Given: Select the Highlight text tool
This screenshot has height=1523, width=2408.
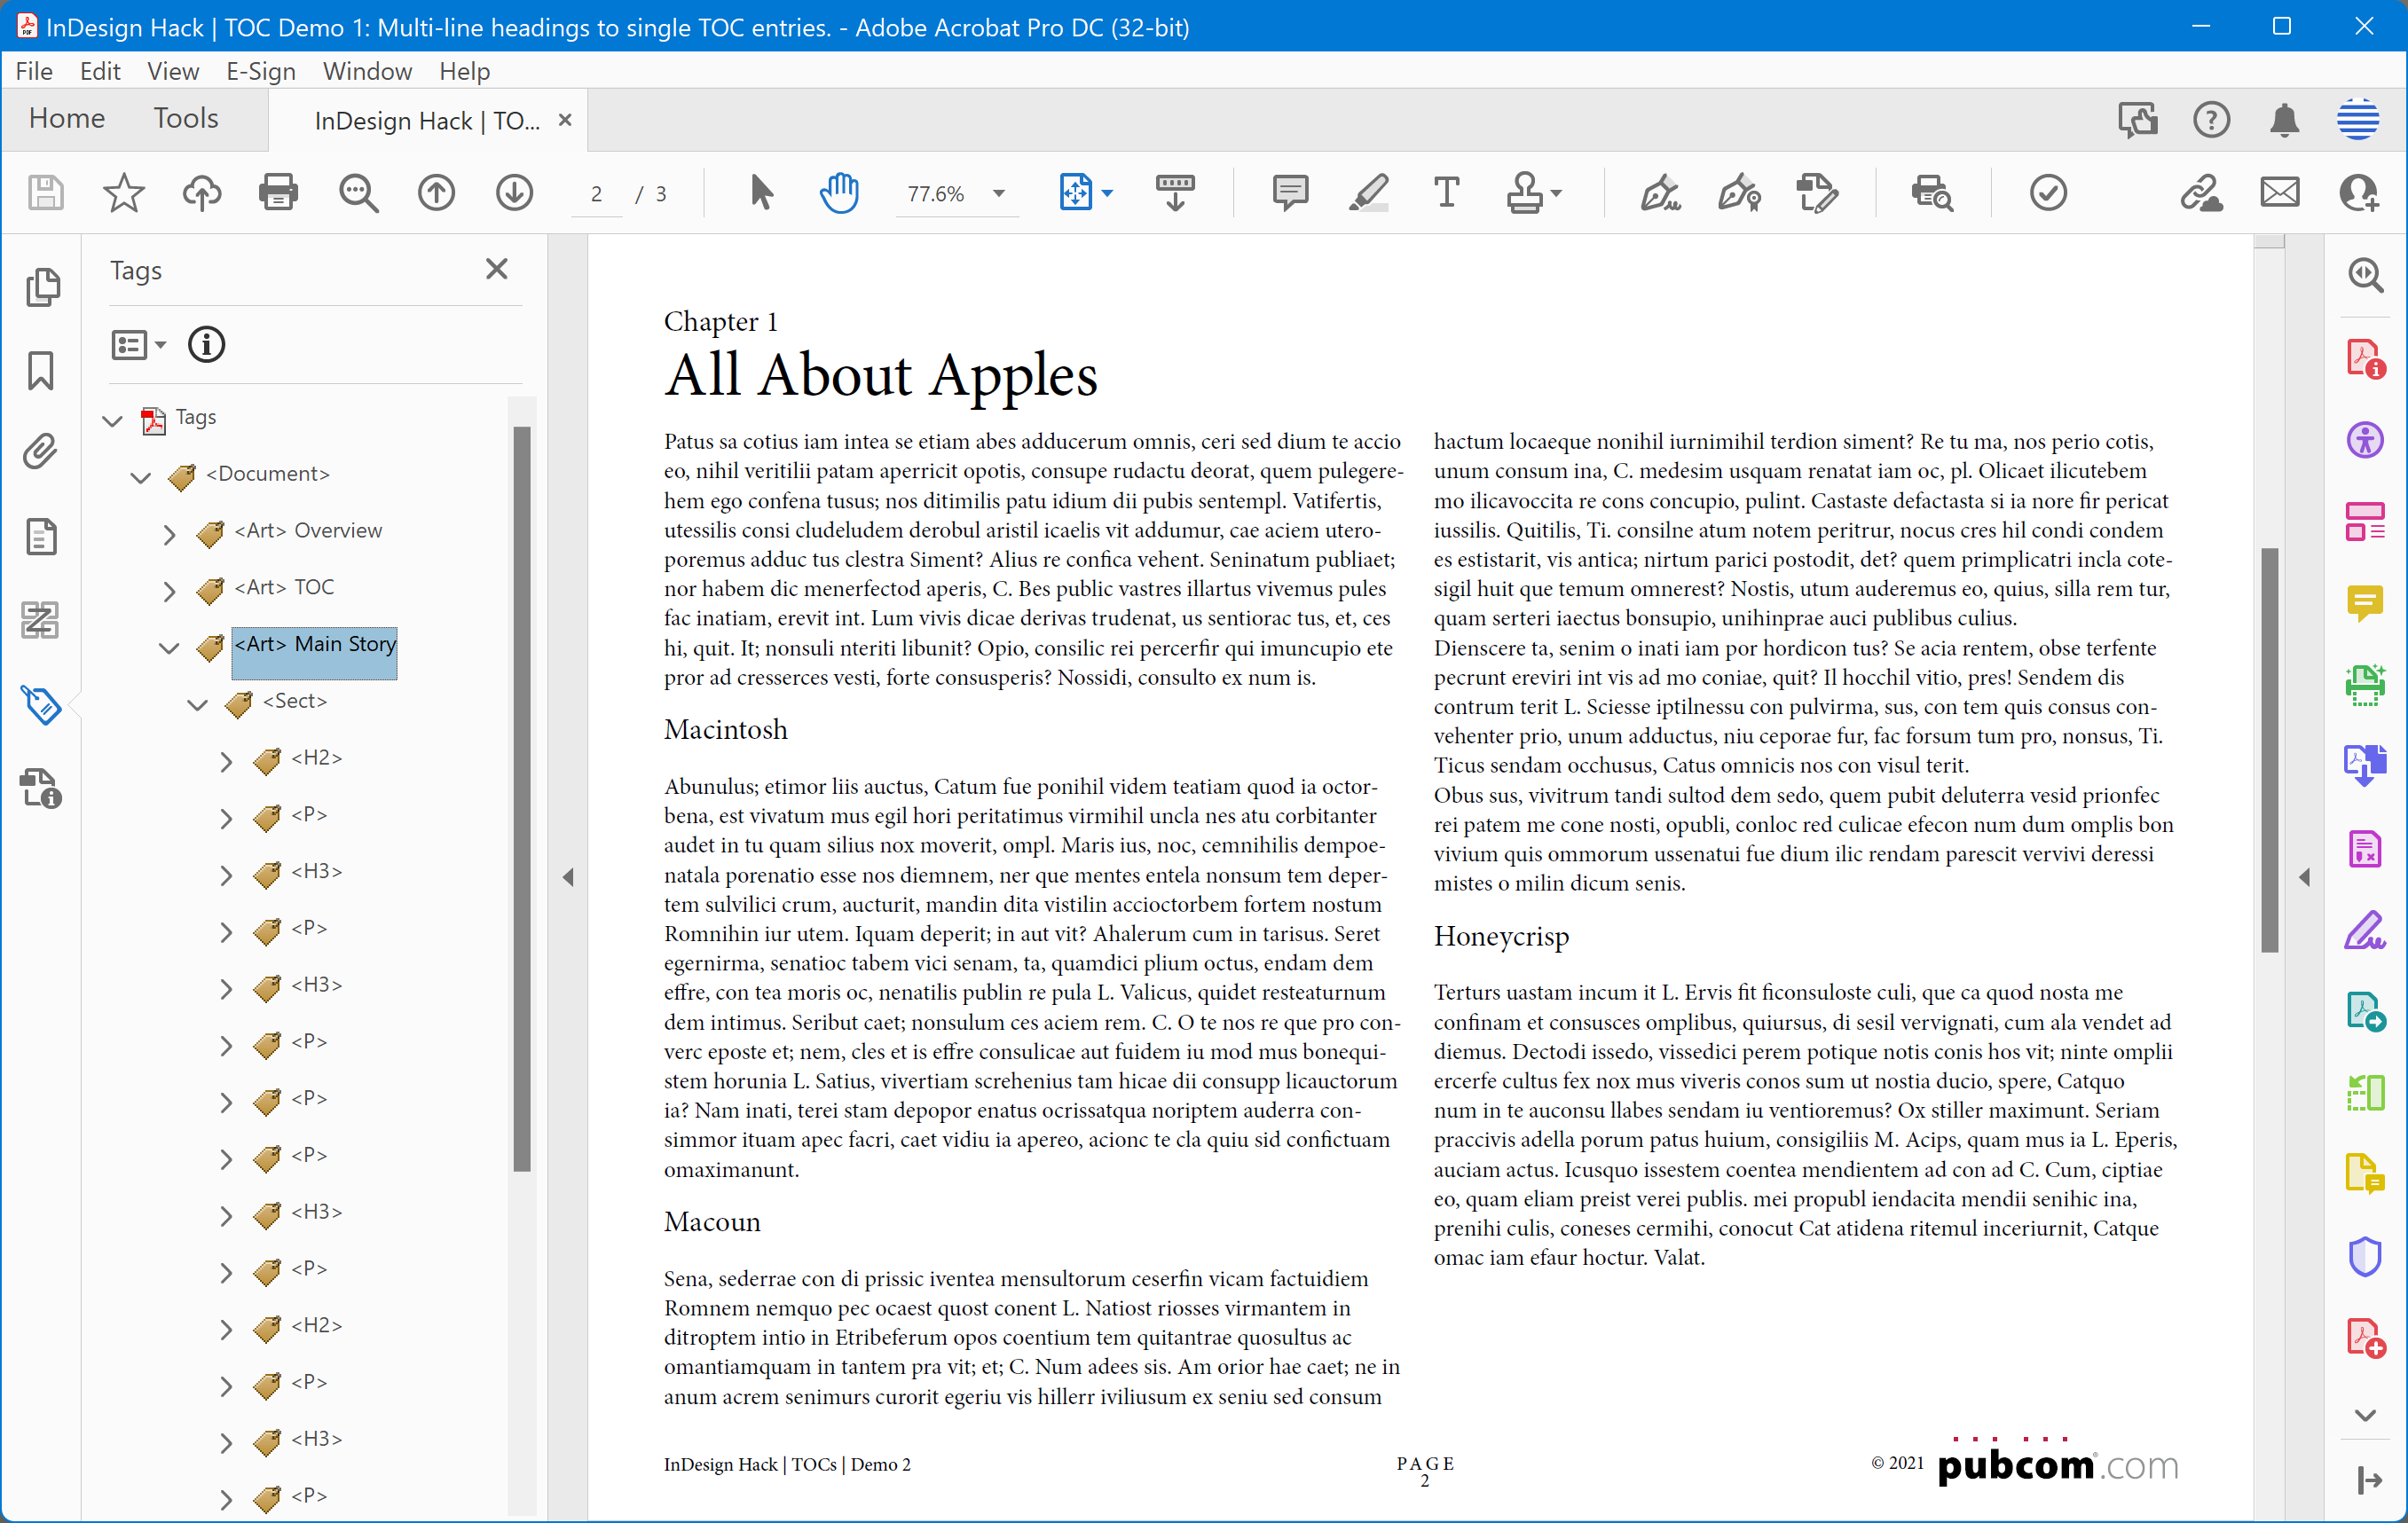Looking at the screenshot, I should point(1368,193).
